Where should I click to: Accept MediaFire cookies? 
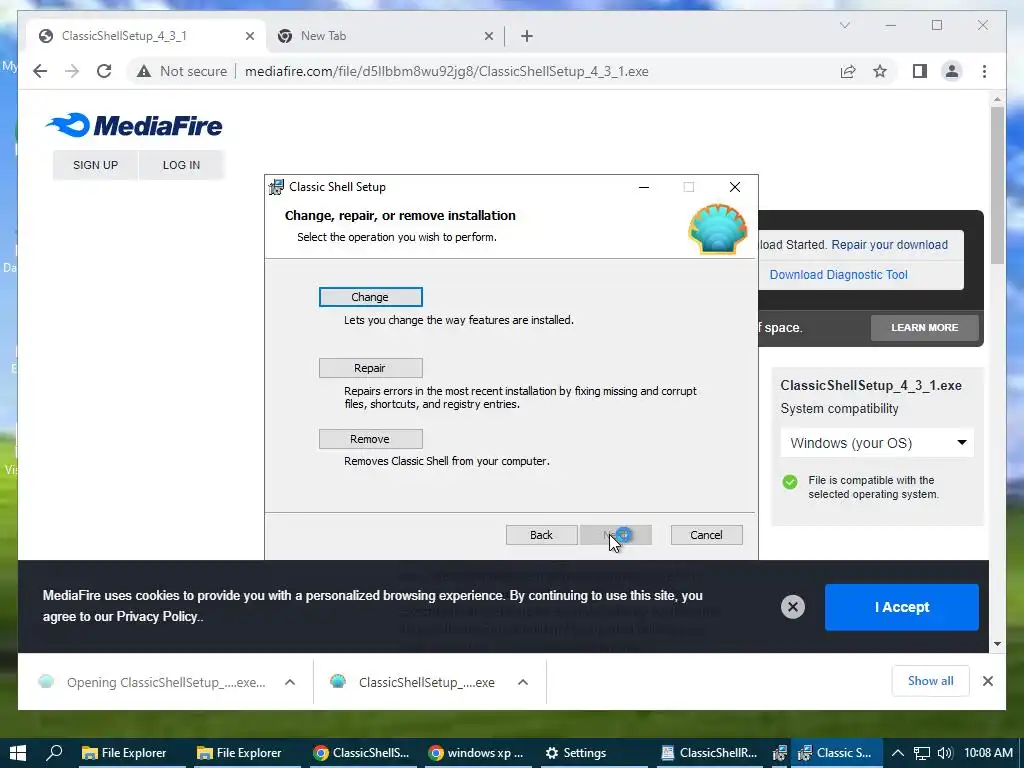pyautogui.click(x=901, y=607)
